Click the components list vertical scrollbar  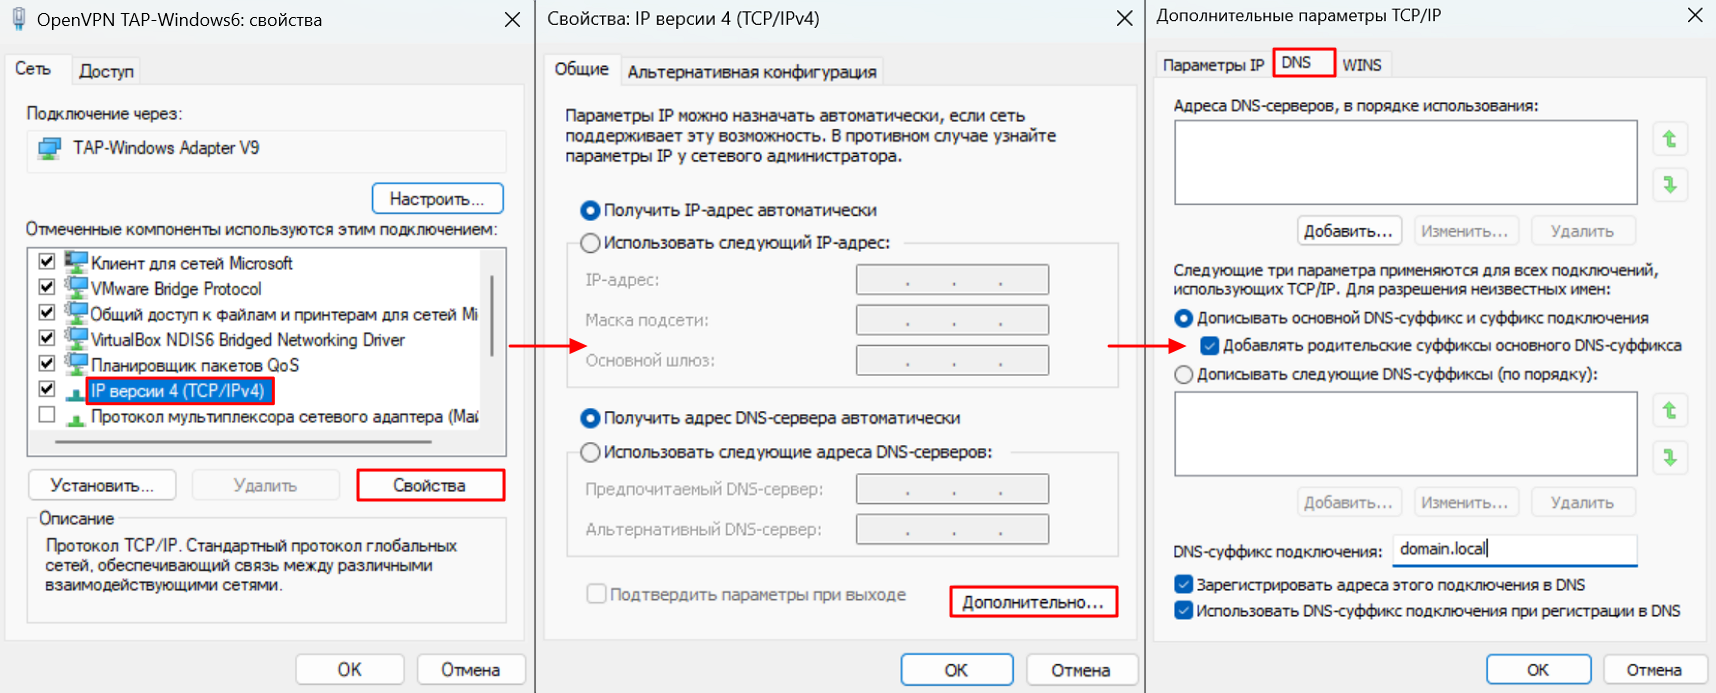(492, 317)
